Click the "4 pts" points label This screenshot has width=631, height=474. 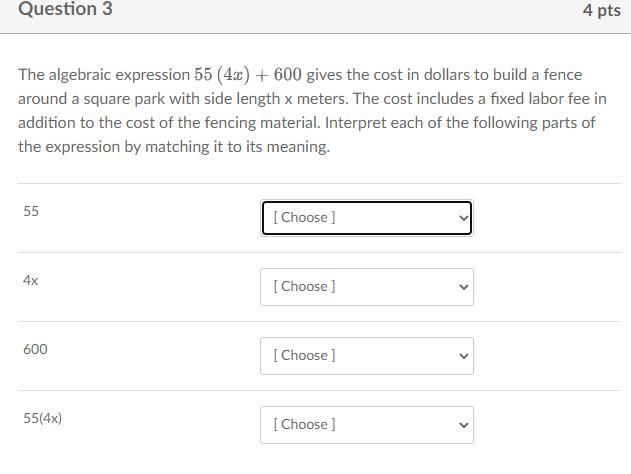(x=601, y=10)
